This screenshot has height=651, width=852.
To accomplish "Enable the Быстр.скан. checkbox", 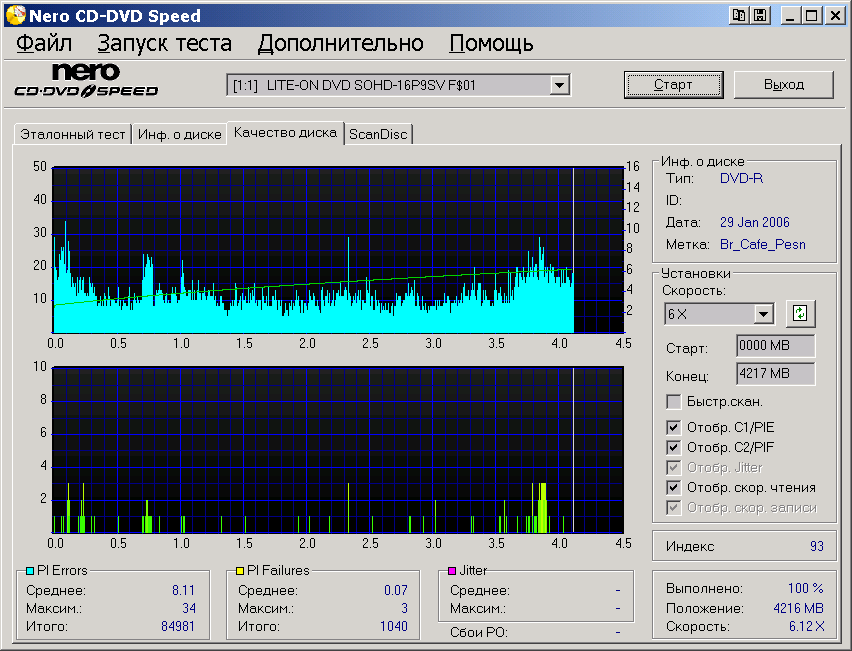I will [674, 402].
